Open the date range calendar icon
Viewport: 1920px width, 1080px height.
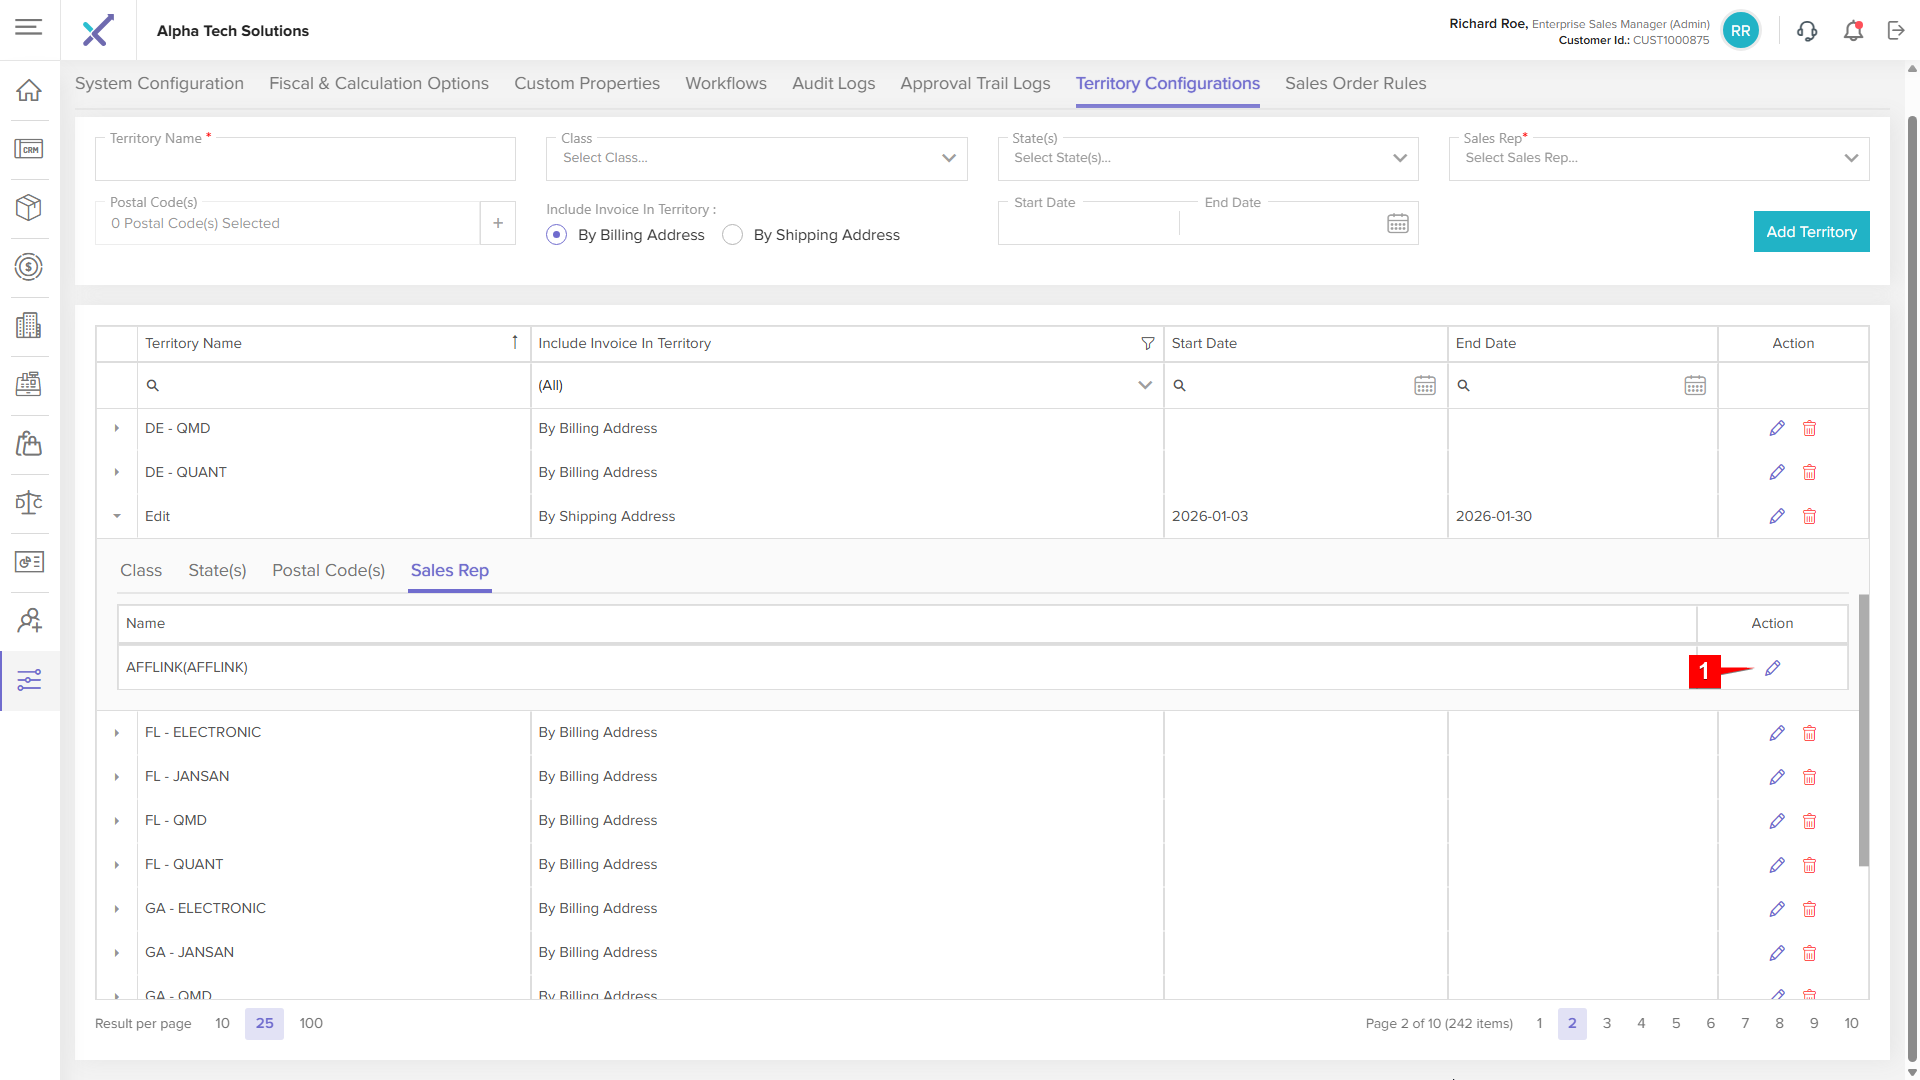1397,224
